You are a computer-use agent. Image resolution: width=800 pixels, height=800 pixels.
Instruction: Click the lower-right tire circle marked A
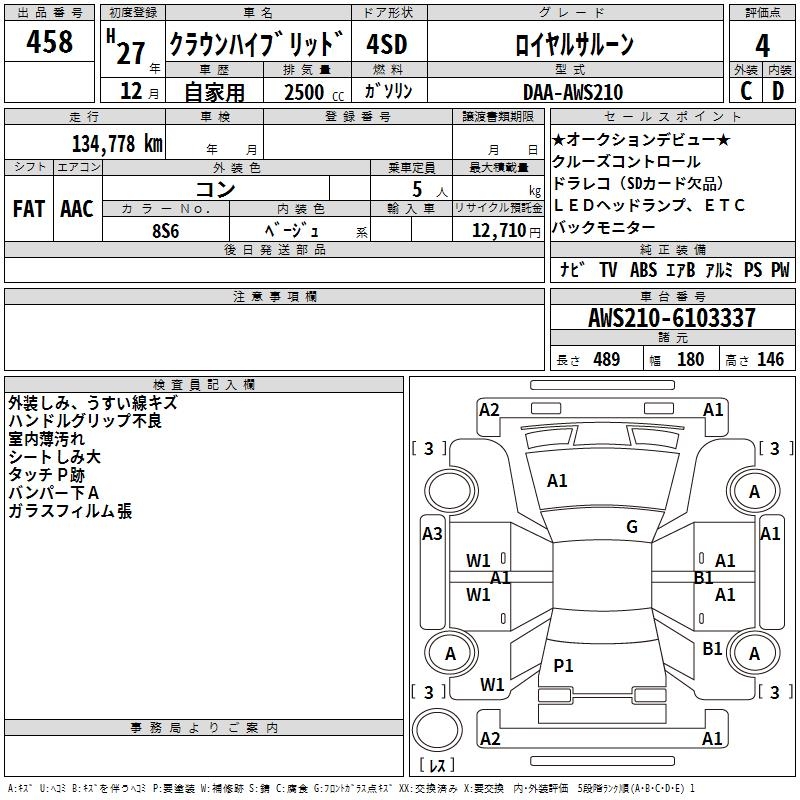click(x=754, y=654)
